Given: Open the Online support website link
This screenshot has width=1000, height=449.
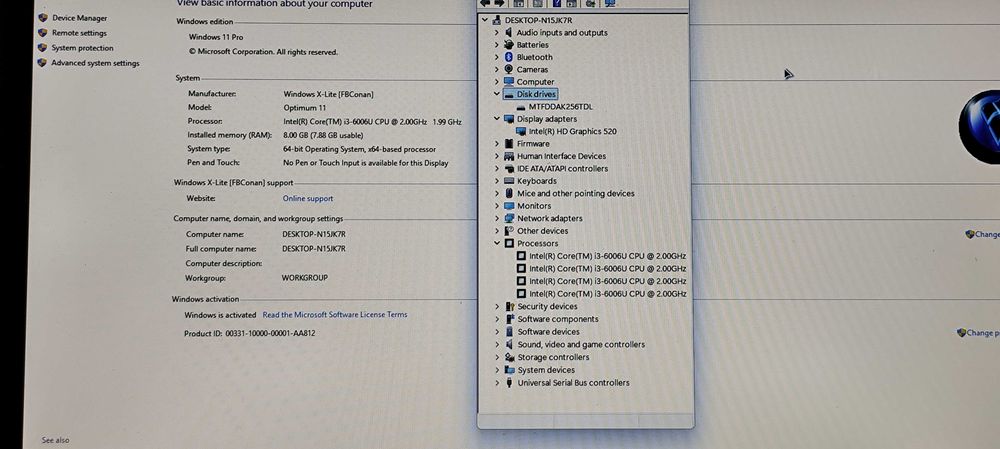Looking at the screenshot, I should [x=308, y=198].
